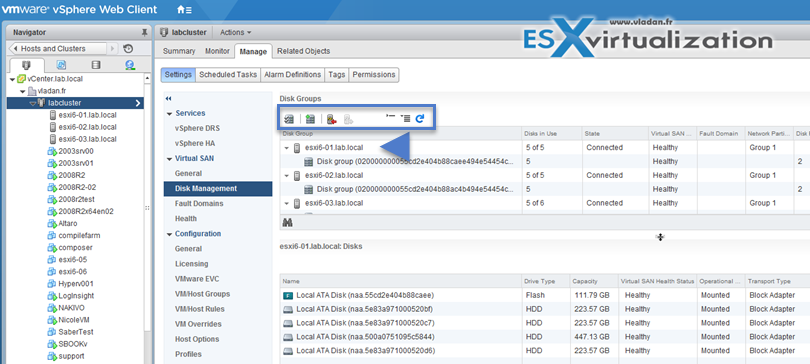Go back via Hosts and Clusters button
810x364 pixels.
point(57,49)
